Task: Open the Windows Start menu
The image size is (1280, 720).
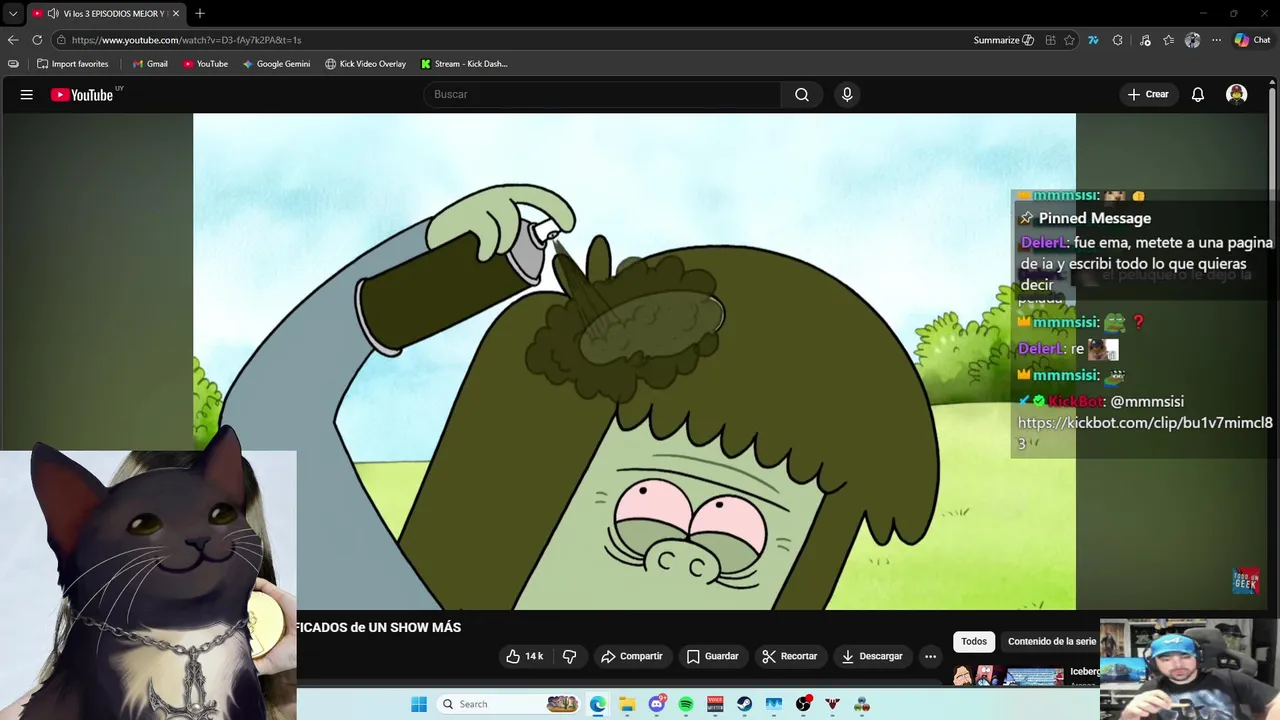Action: [x=419, y=704]
